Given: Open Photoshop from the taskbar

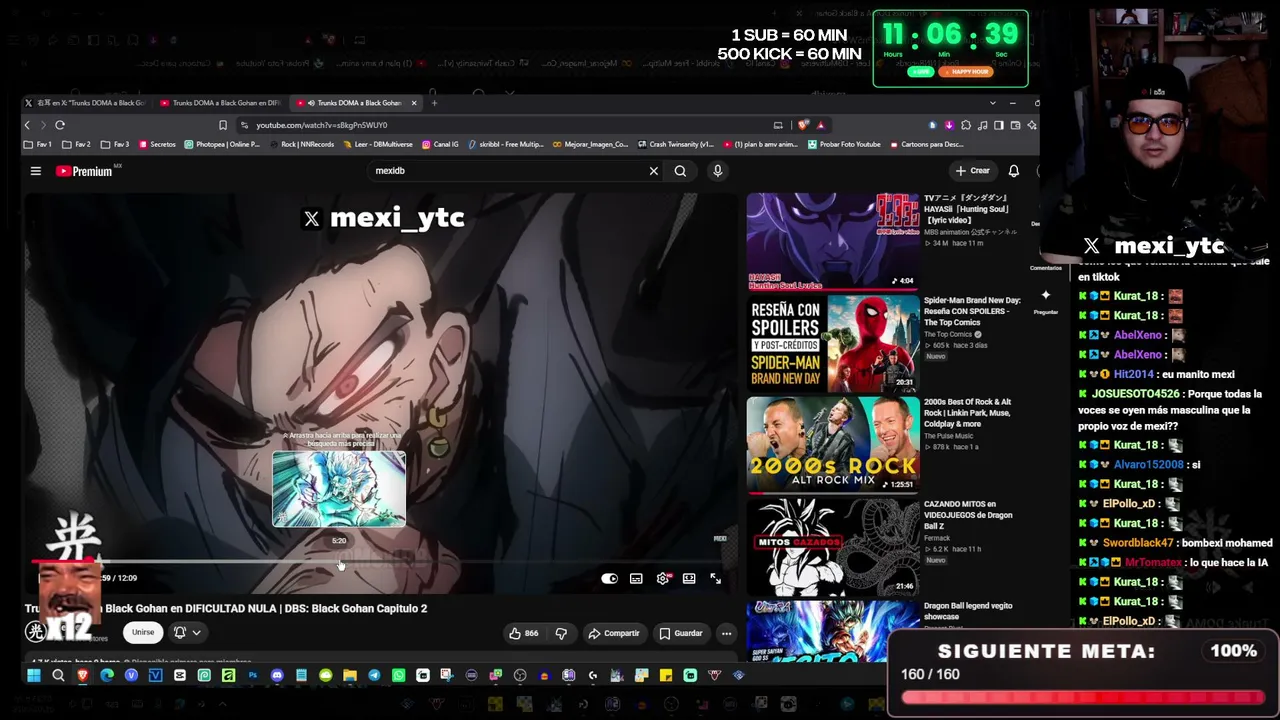Looking at the screenshot, I should [x=253, y=676].
